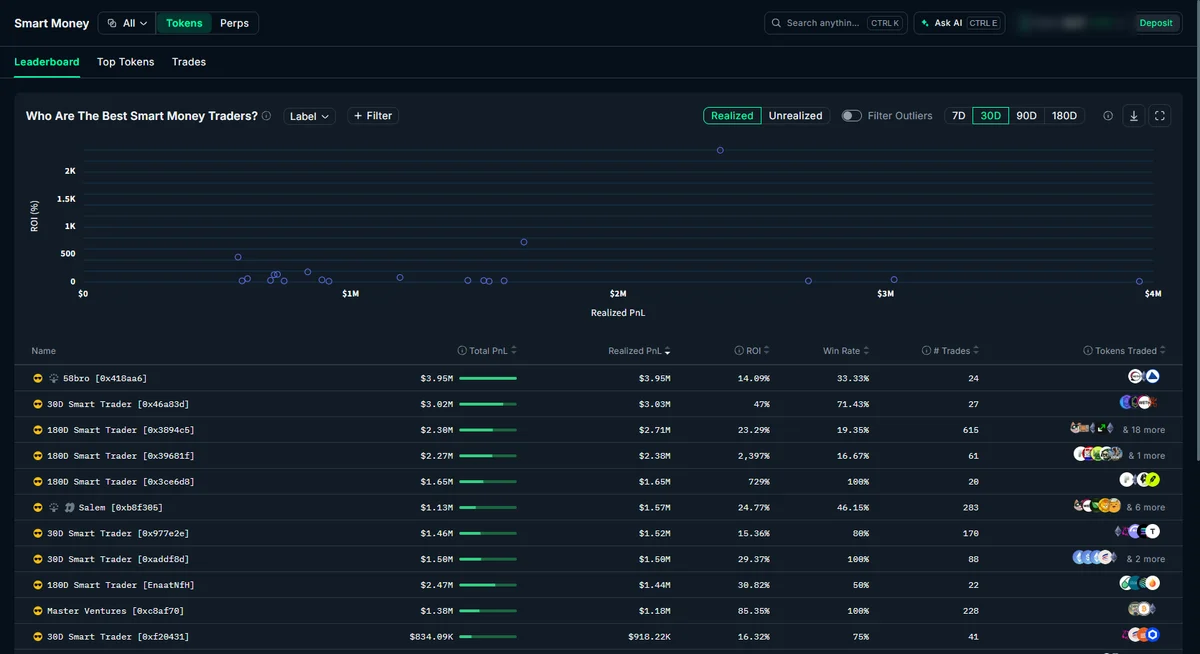The height and width of the screenshot is (654, 1200).
Task: Expand '& 1 more' tokens list
Action: (1146, 456)
